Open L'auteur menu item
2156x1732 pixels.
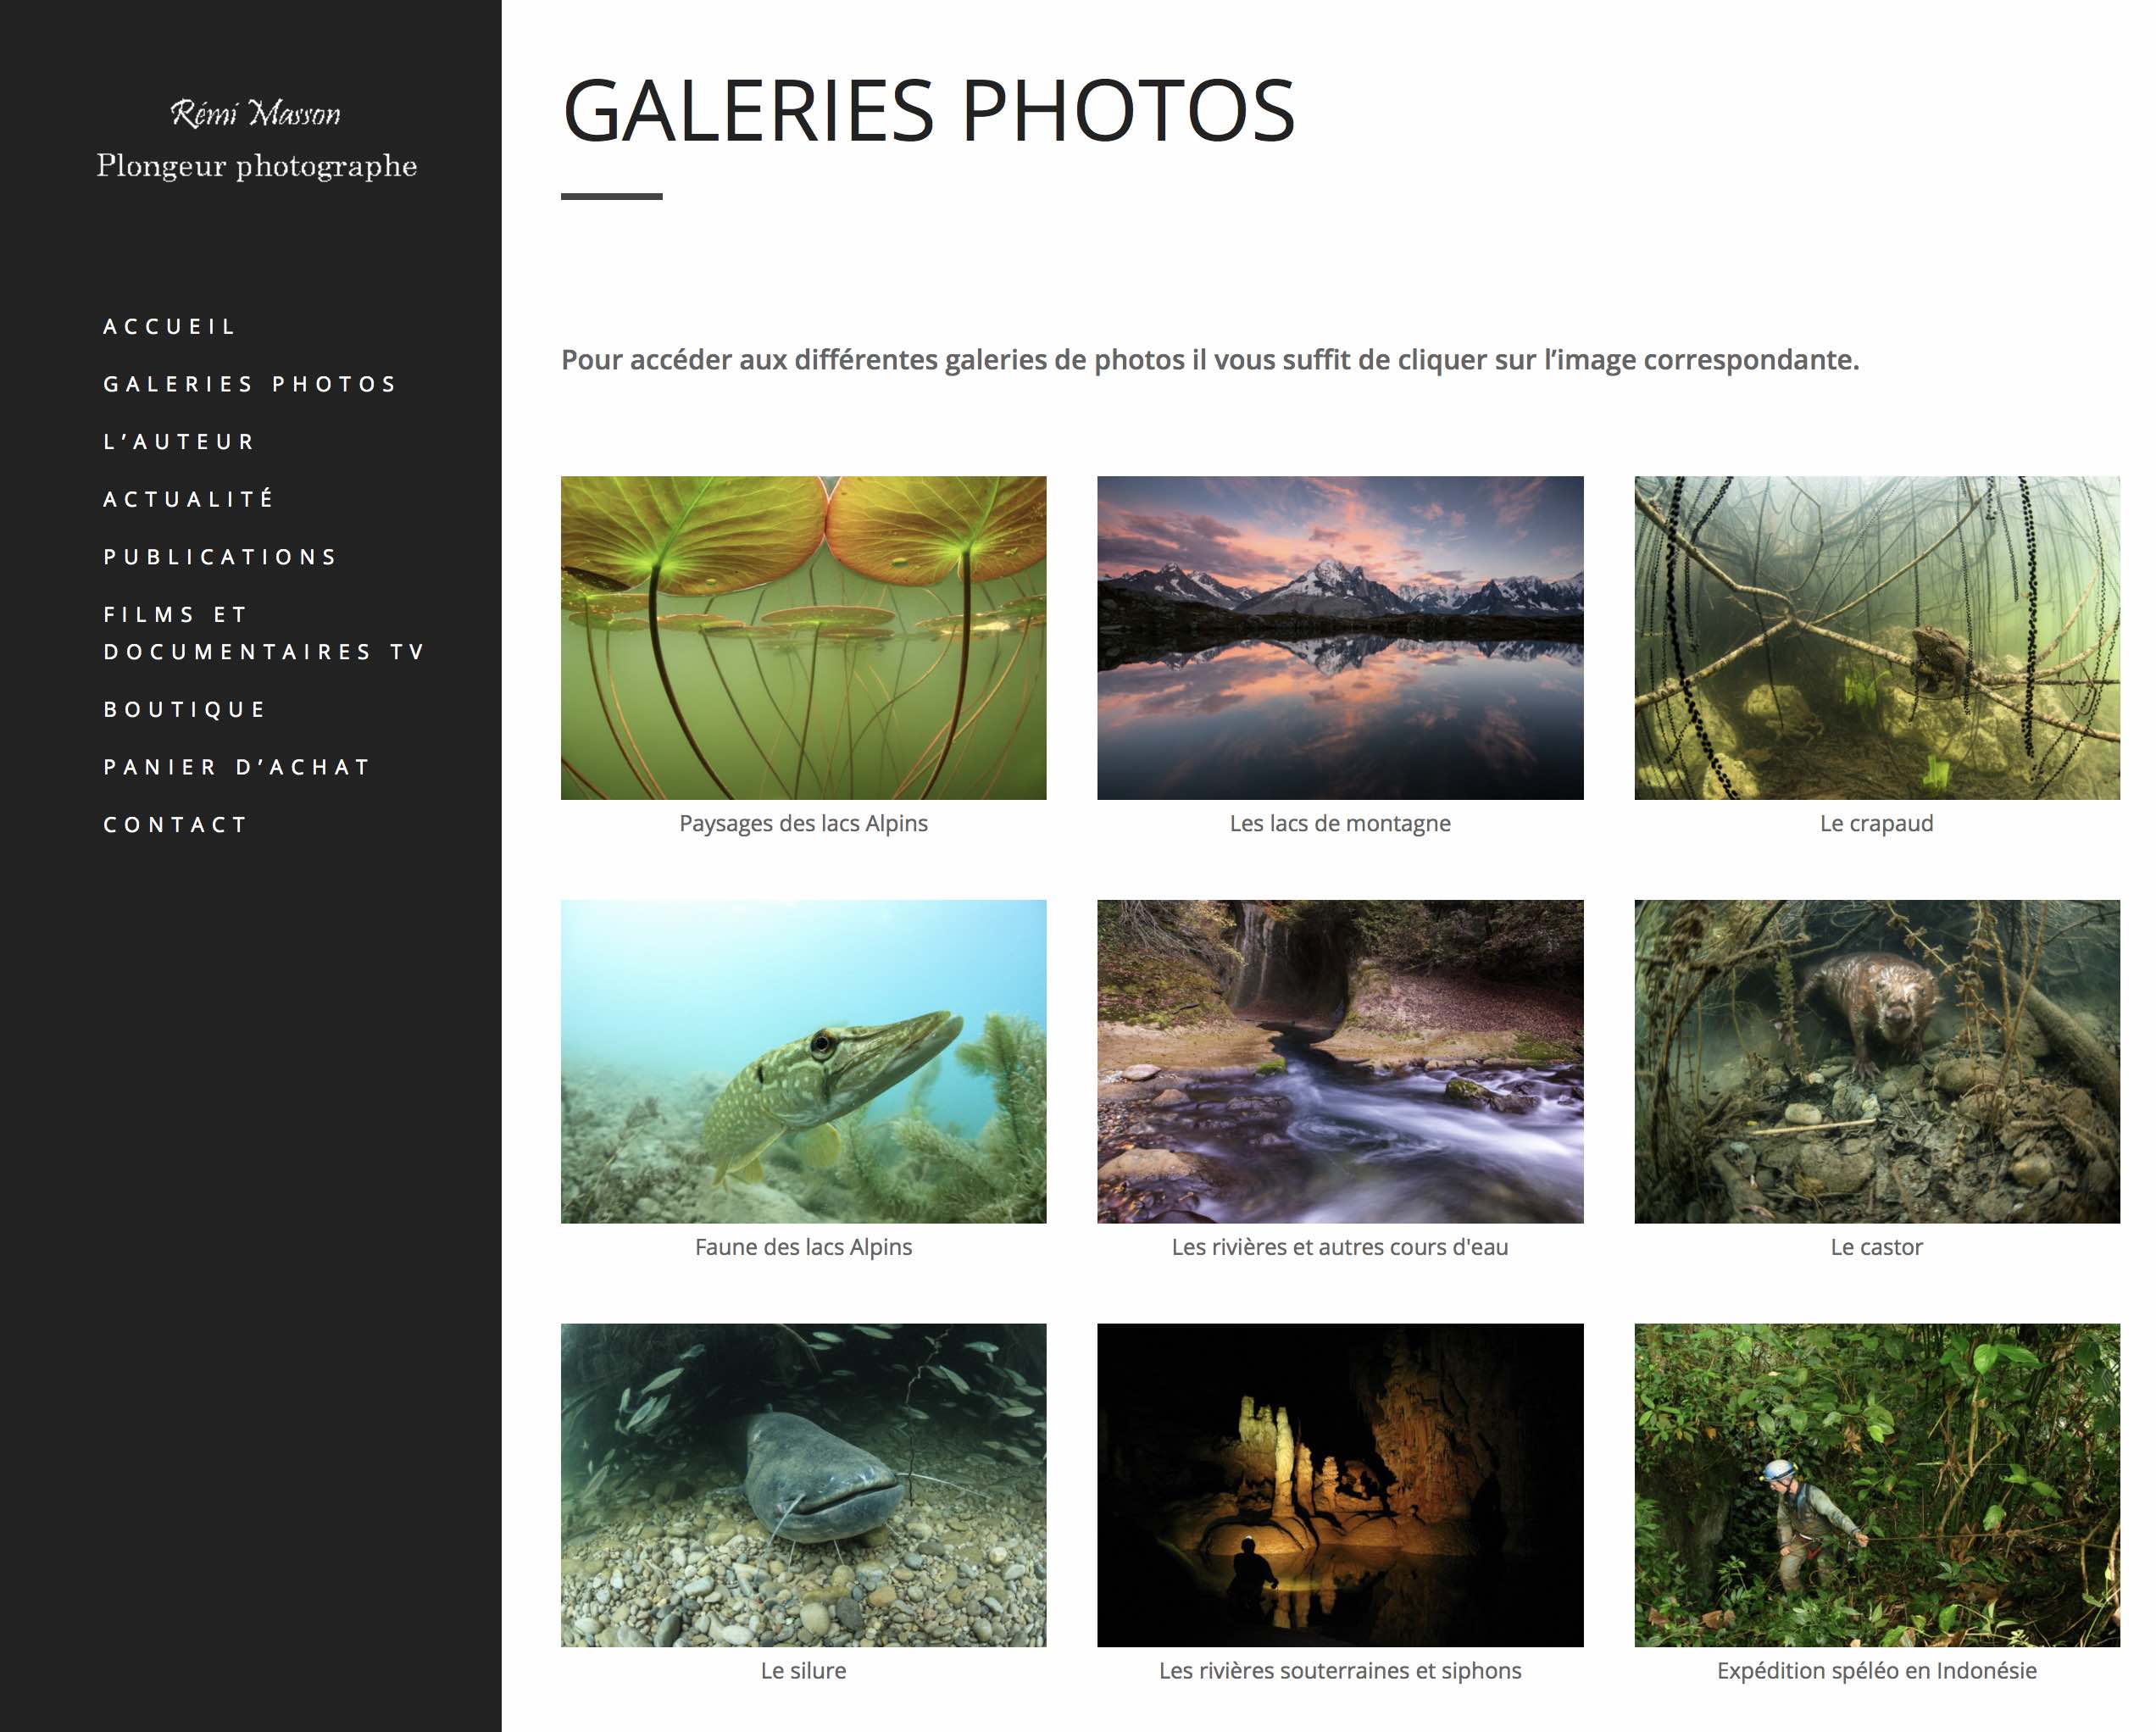coord(180,441)
